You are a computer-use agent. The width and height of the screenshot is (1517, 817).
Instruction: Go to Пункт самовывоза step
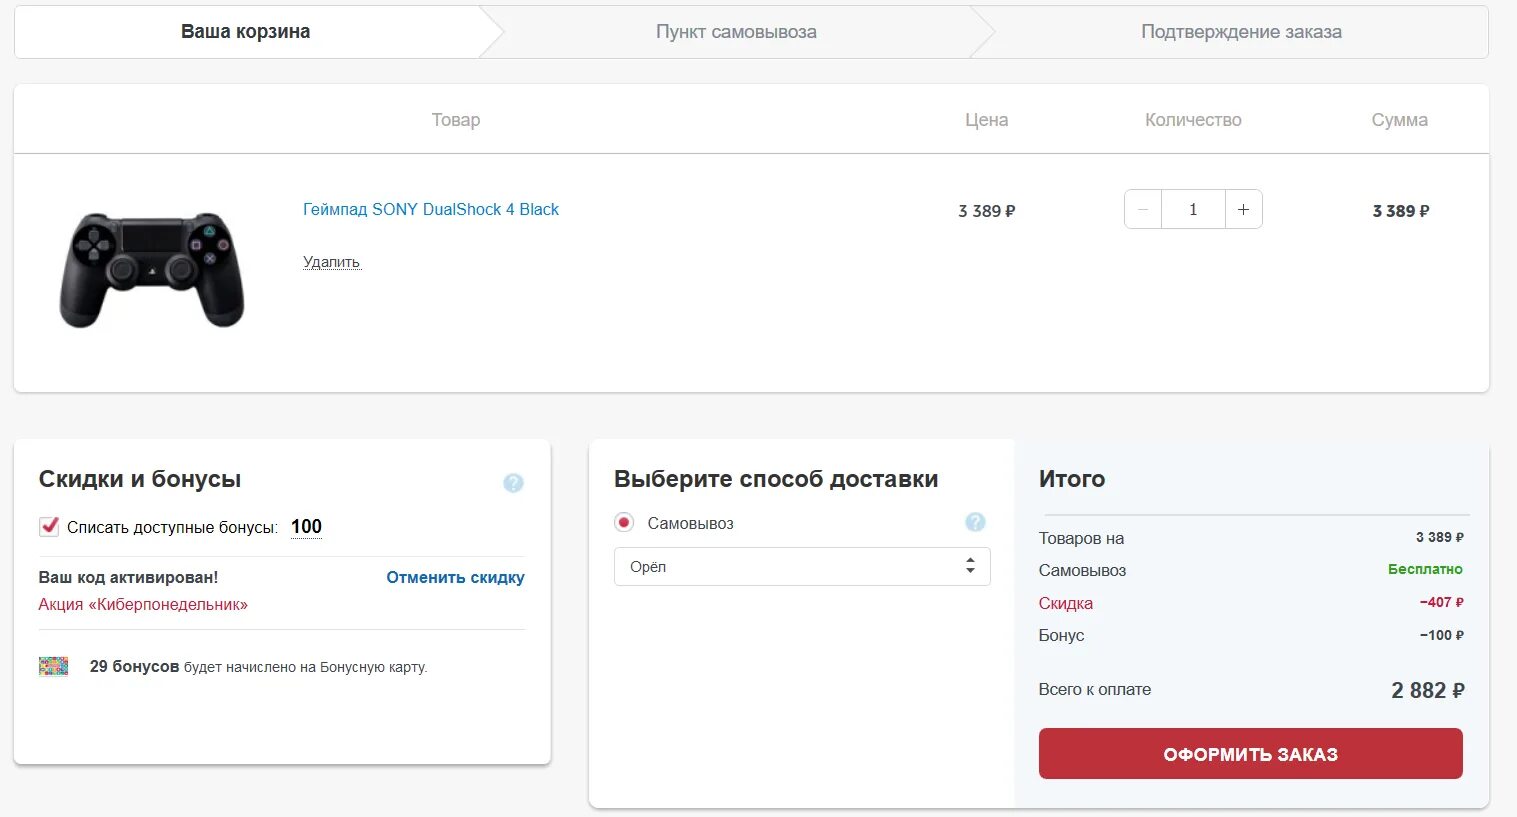click(736, 31)
